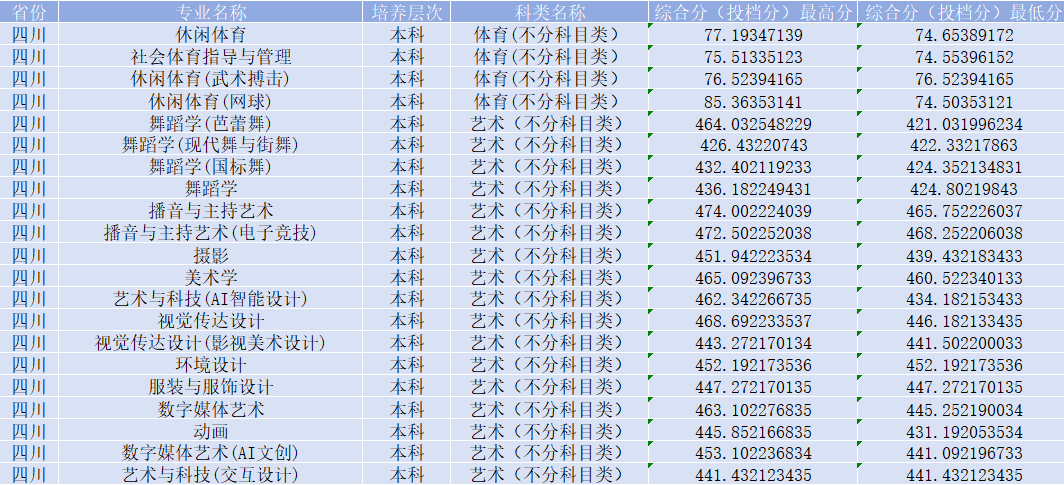Select the 美术学 cell
Image resolution: width=1064 pixels, height=485 pixels.
[211, 277]
